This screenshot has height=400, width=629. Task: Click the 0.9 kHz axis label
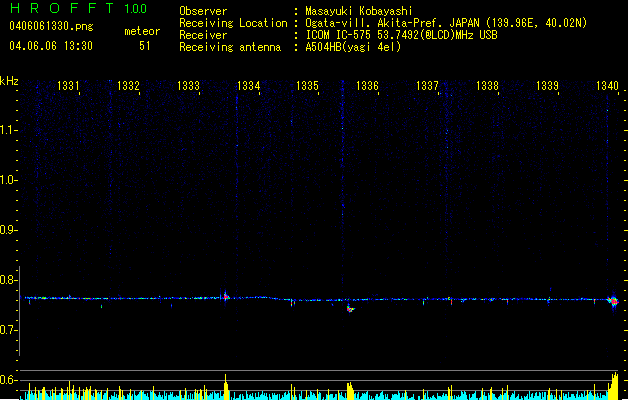click(8, 230)
